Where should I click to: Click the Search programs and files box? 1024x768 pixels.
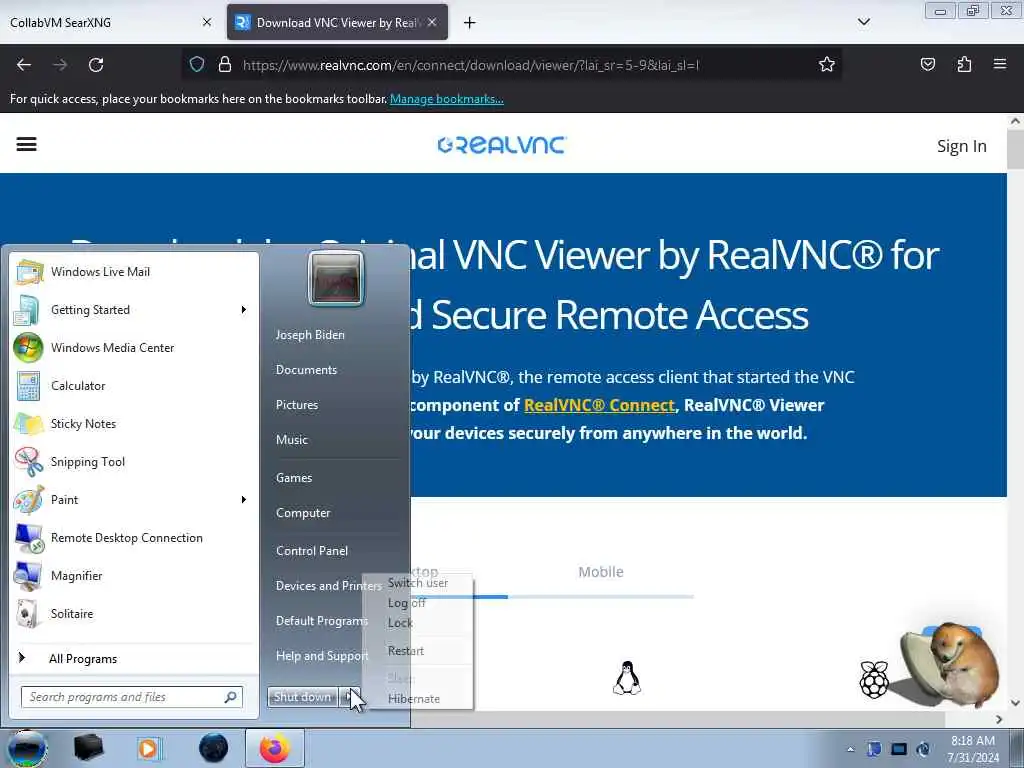point(131,697)
